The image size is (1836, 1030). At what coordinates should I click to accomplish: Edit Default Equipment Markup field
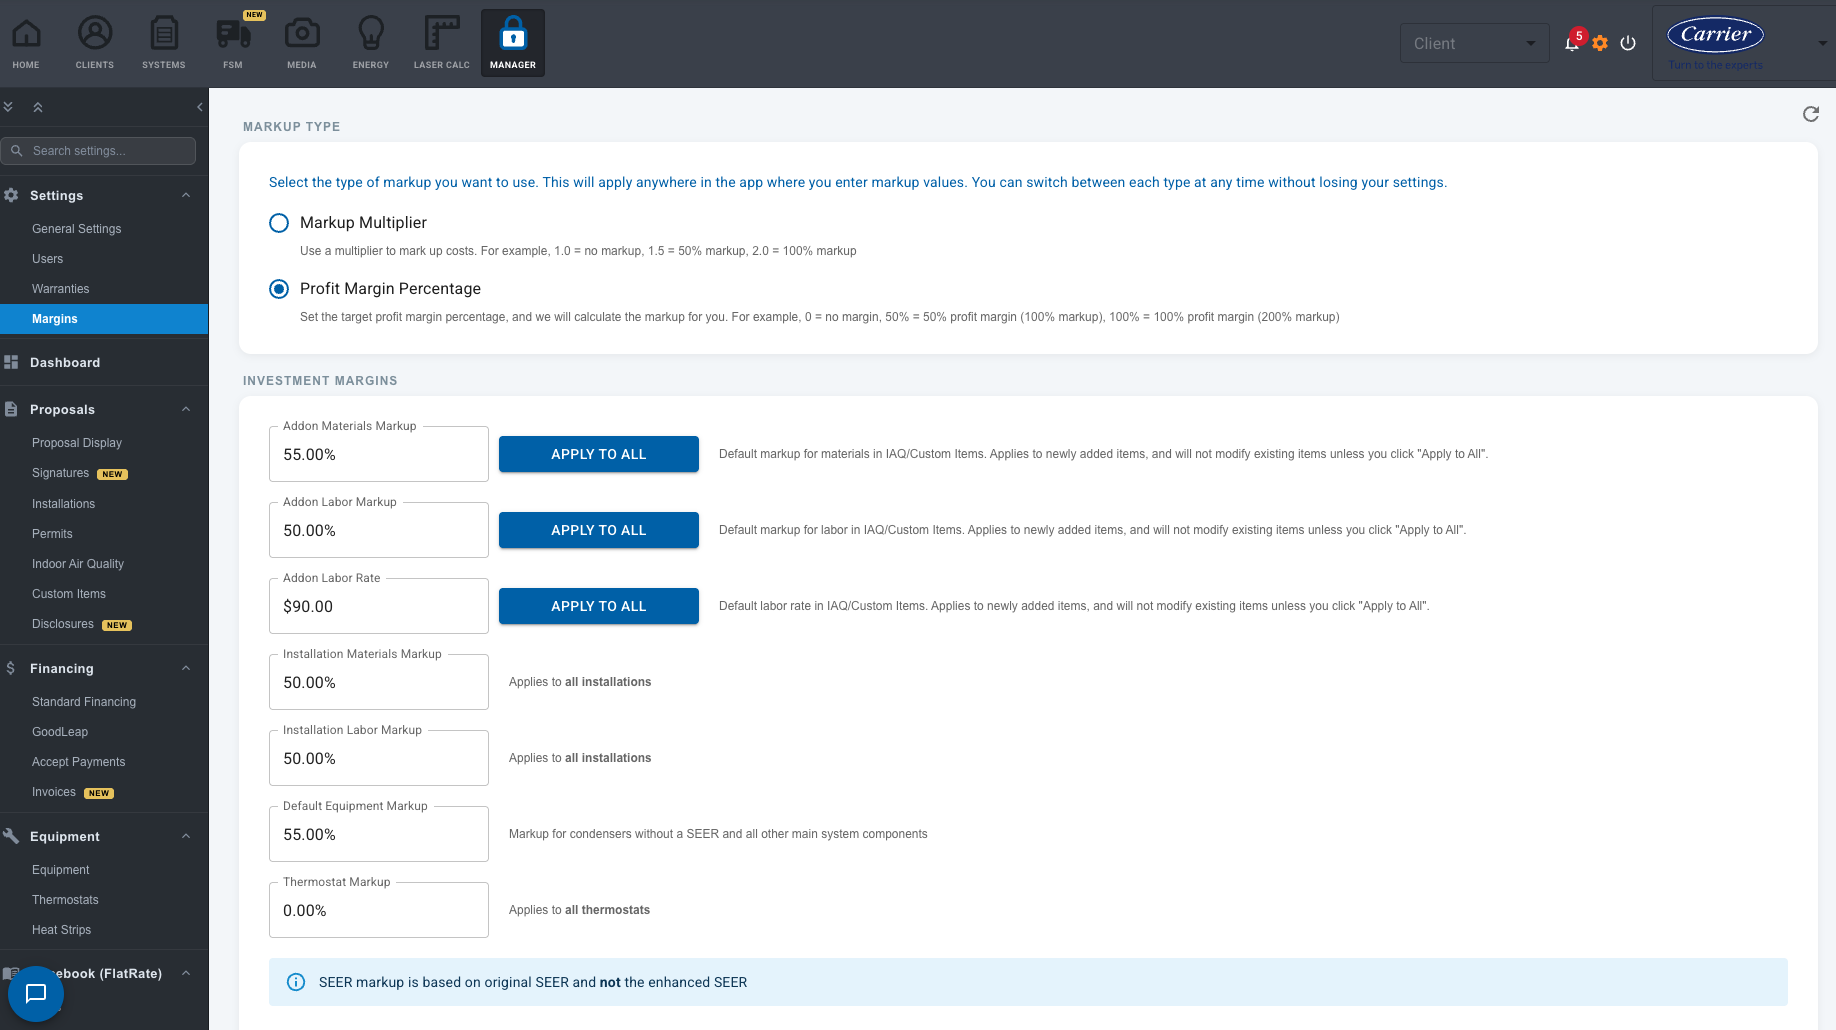pos(379,834)
